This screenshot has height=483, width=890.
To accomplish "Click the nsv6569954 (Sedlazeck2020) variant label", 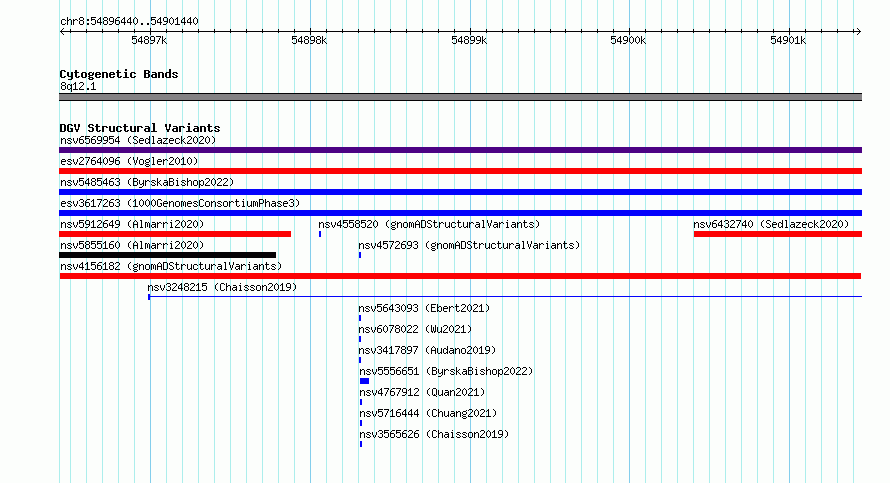I will click(x=138, y=140).
